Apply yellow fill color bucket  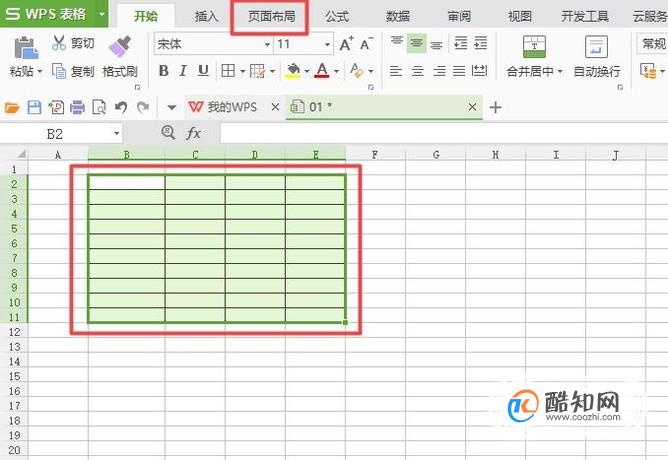pos(293,71)
